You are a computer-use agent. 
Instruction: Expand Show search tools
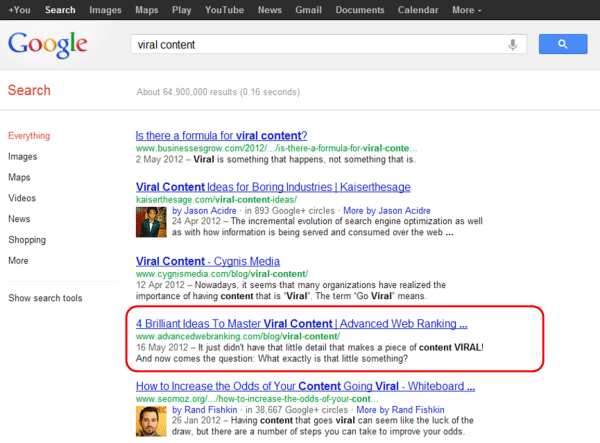coord(45,298)
